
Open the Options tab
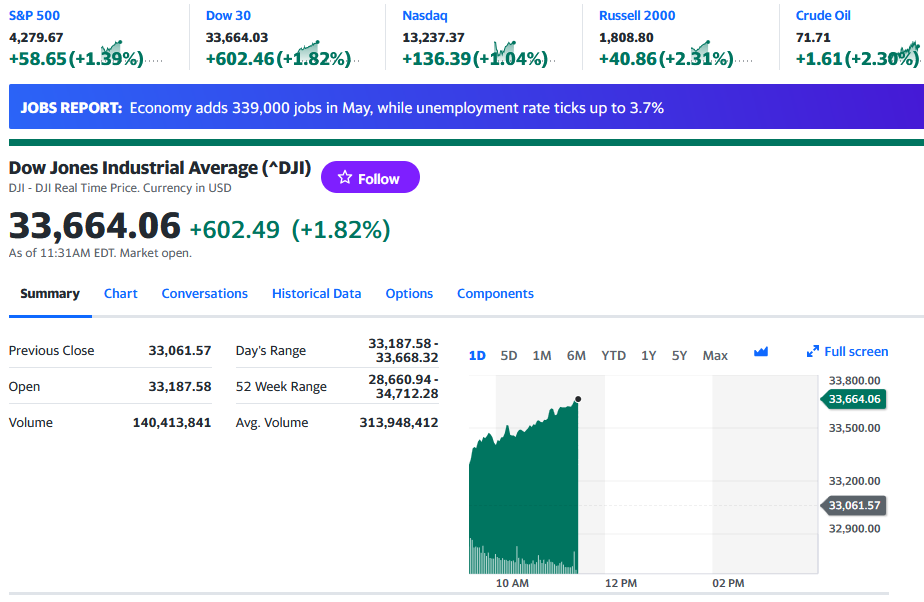click(x=409, y=293)
